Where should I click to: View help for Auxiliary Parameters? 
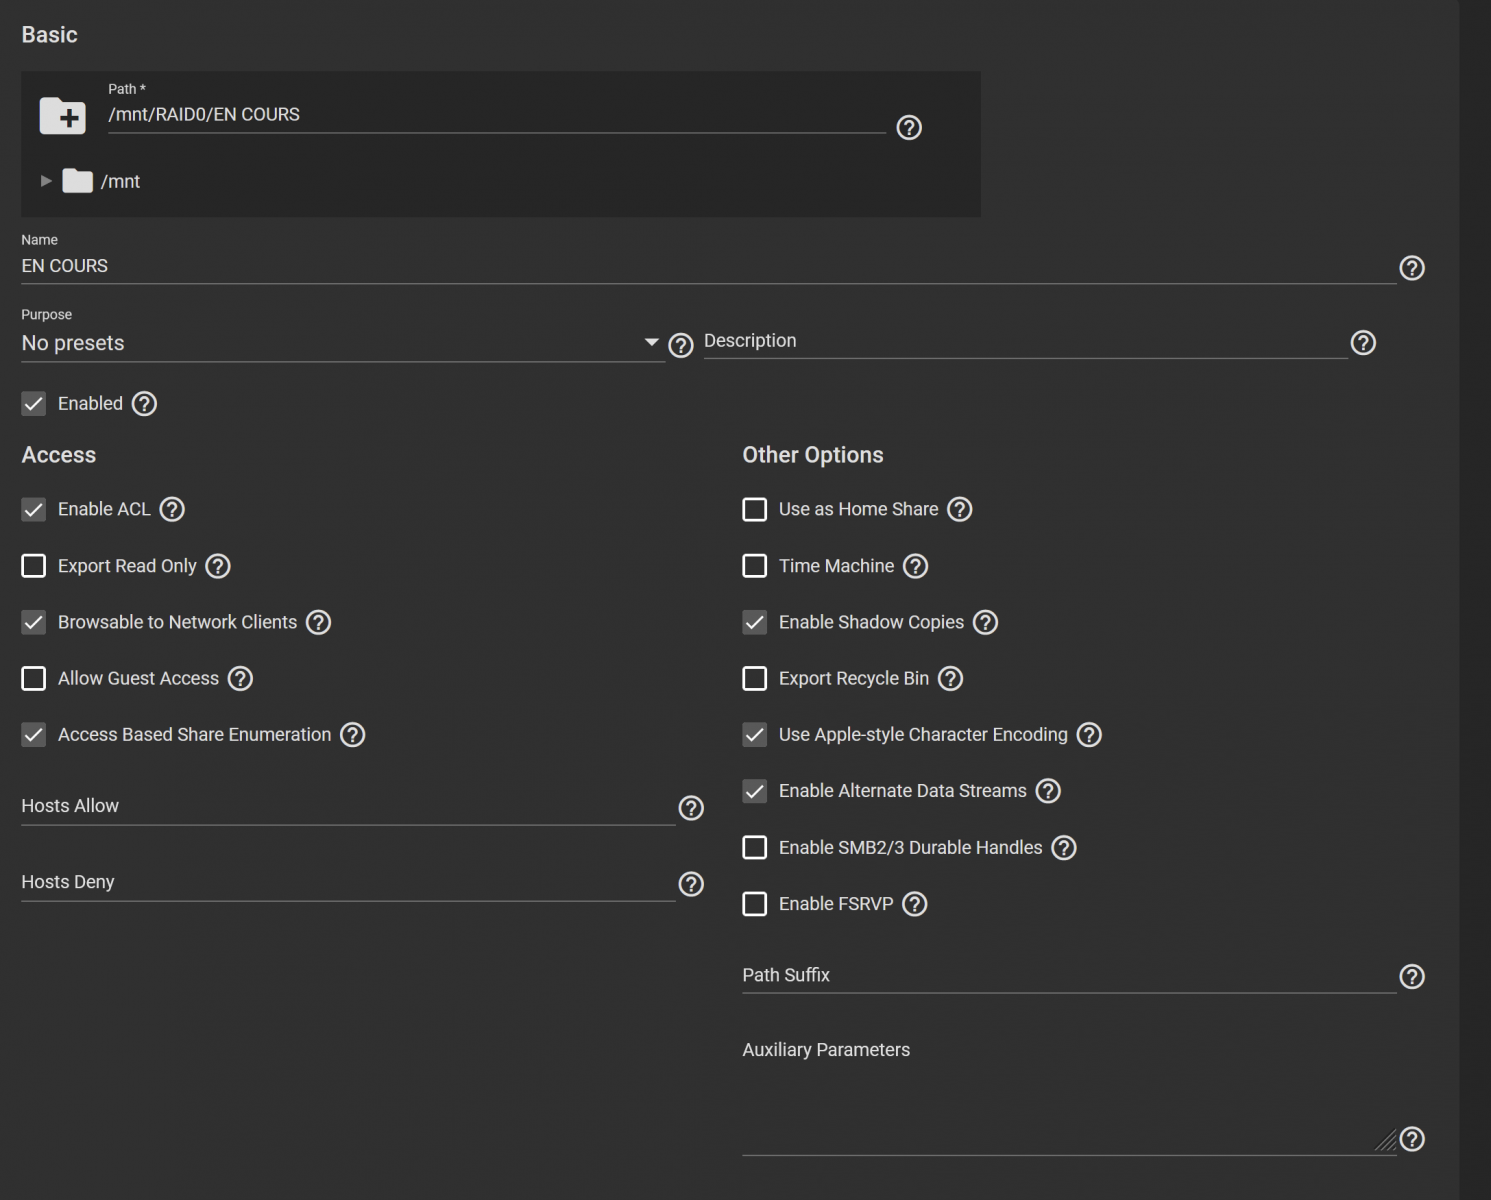pos(1411,1139)
